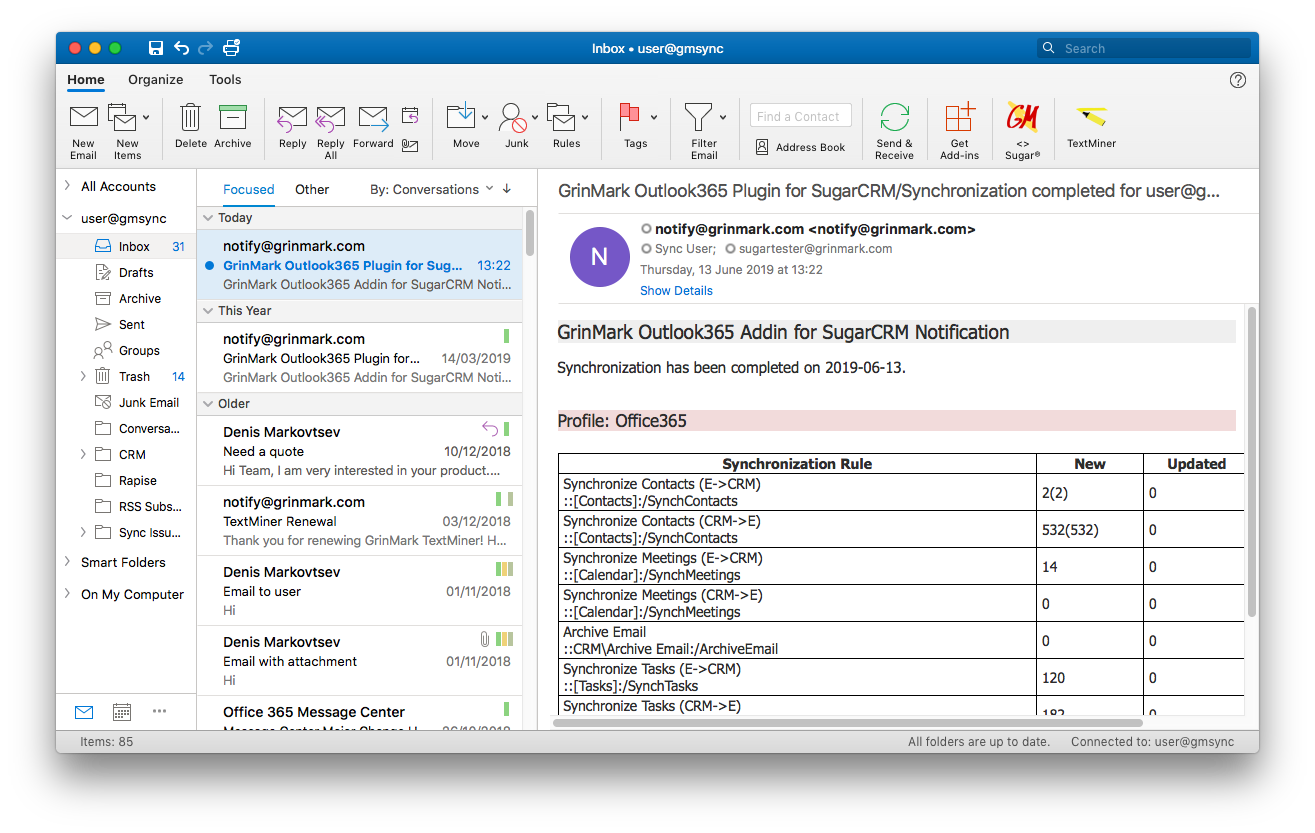Open Get Add-ins

tap(959, 117)
